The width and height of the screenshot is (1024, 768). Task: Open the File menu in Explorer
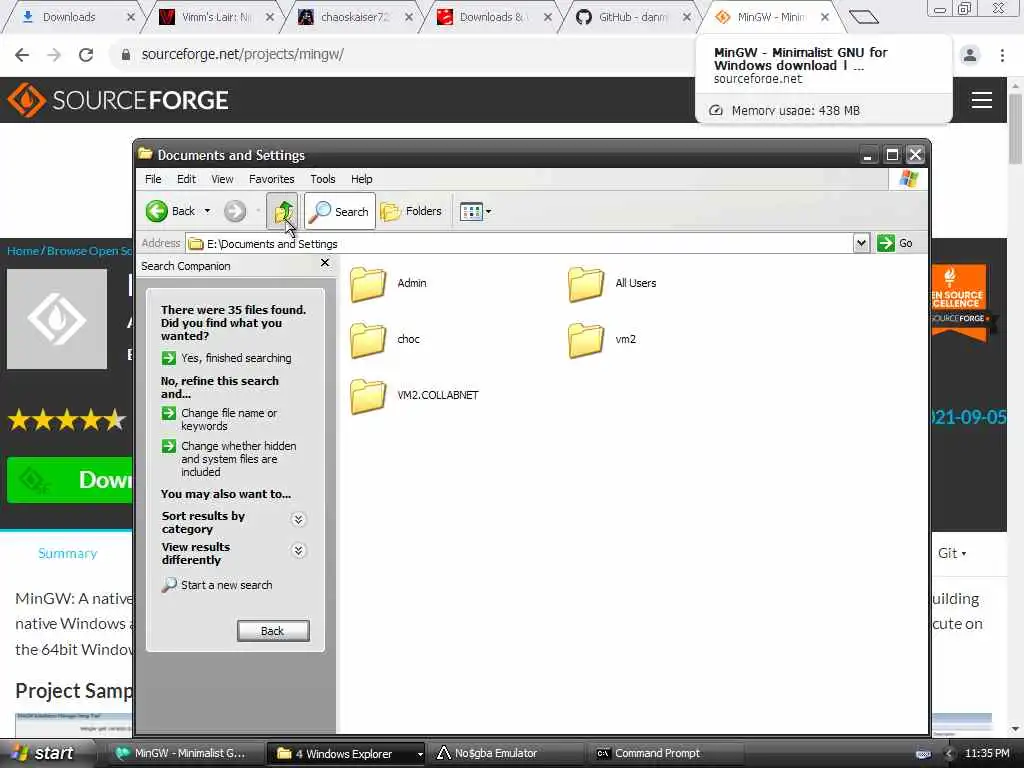coord(153,179)
